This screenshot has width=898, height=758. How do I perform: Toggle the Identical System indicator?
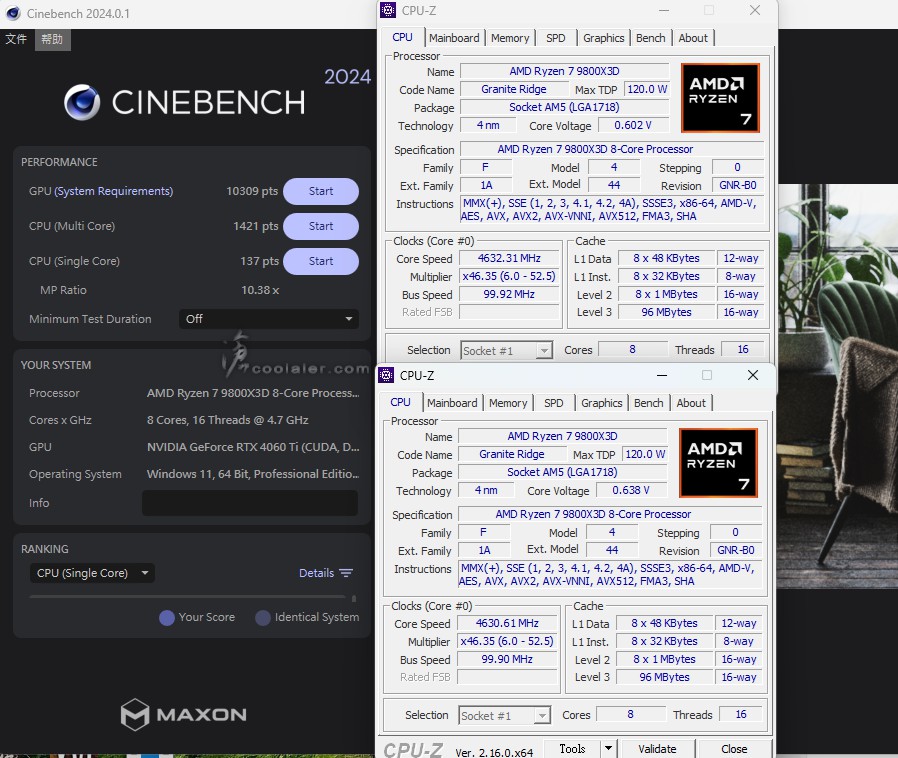263,618
